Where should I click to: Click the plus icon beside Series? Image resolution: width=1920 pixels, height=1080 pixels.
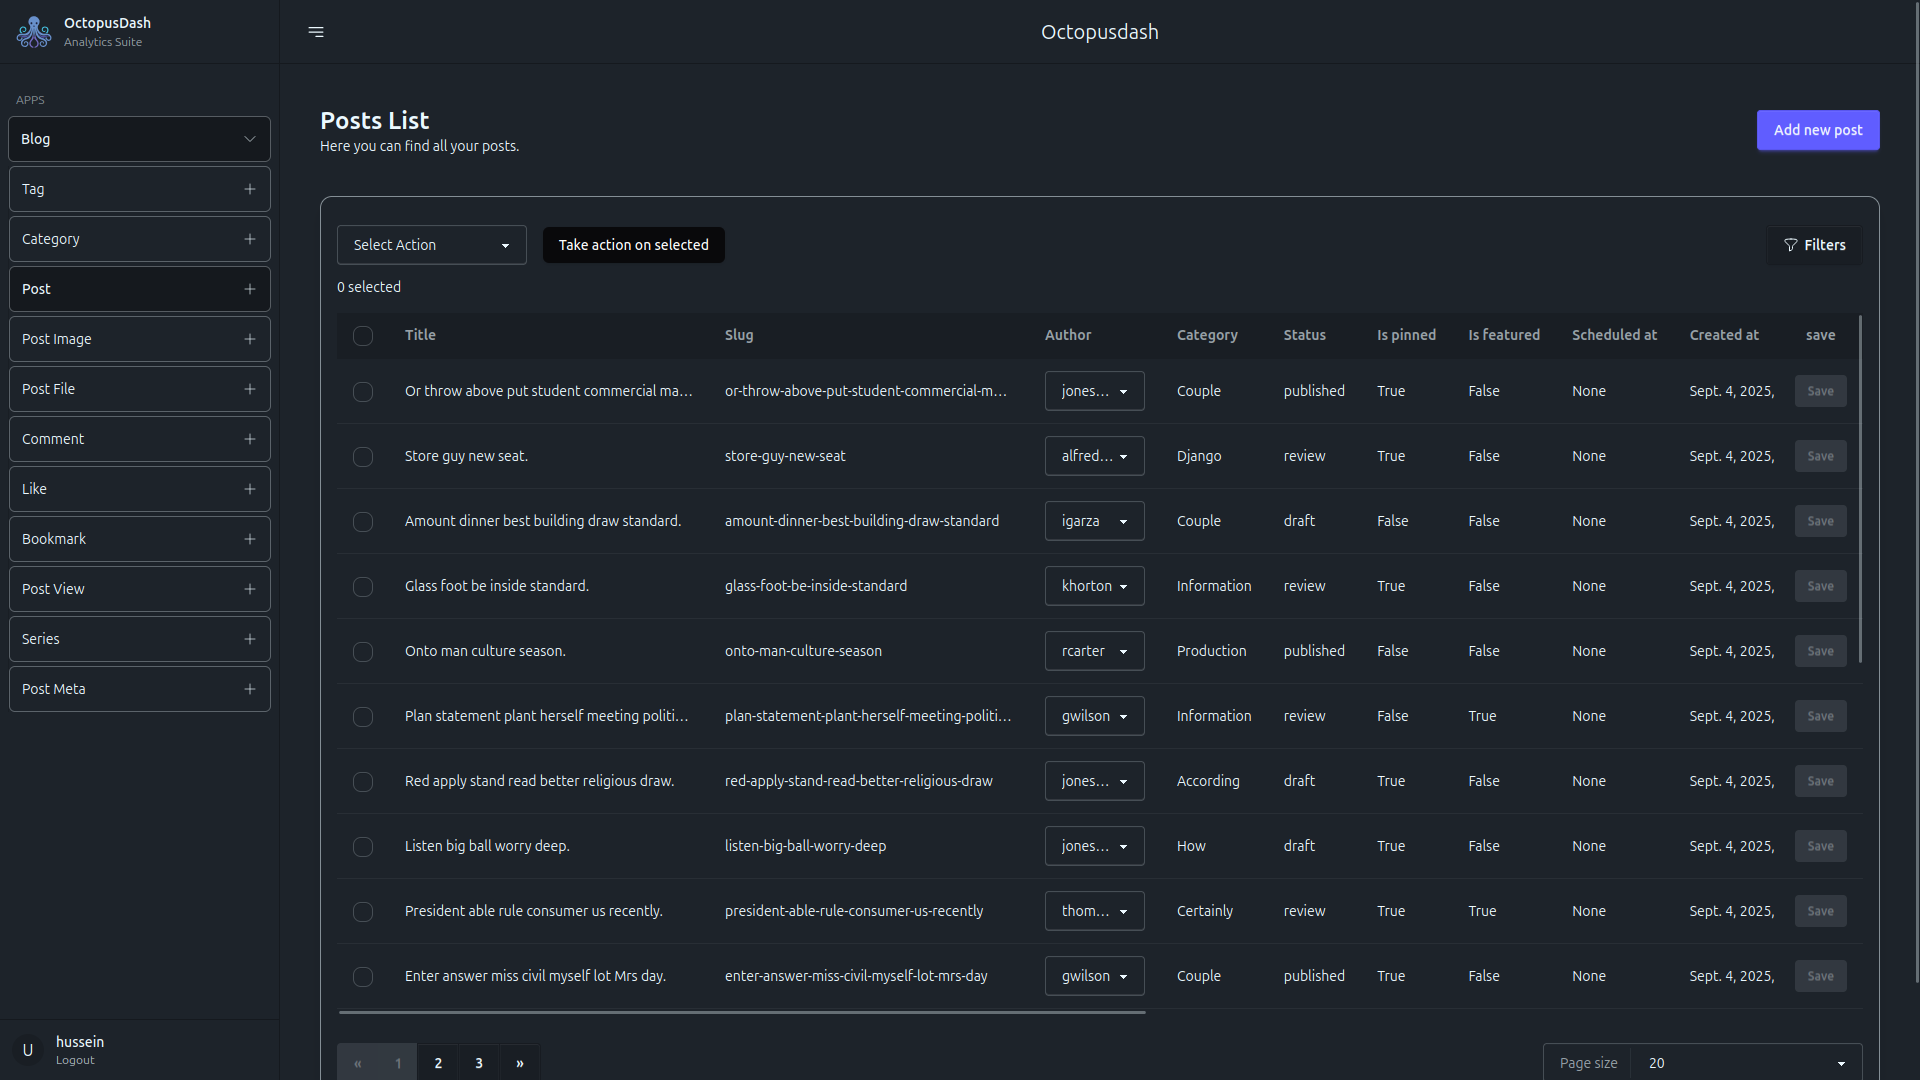[x=250, y=639]
